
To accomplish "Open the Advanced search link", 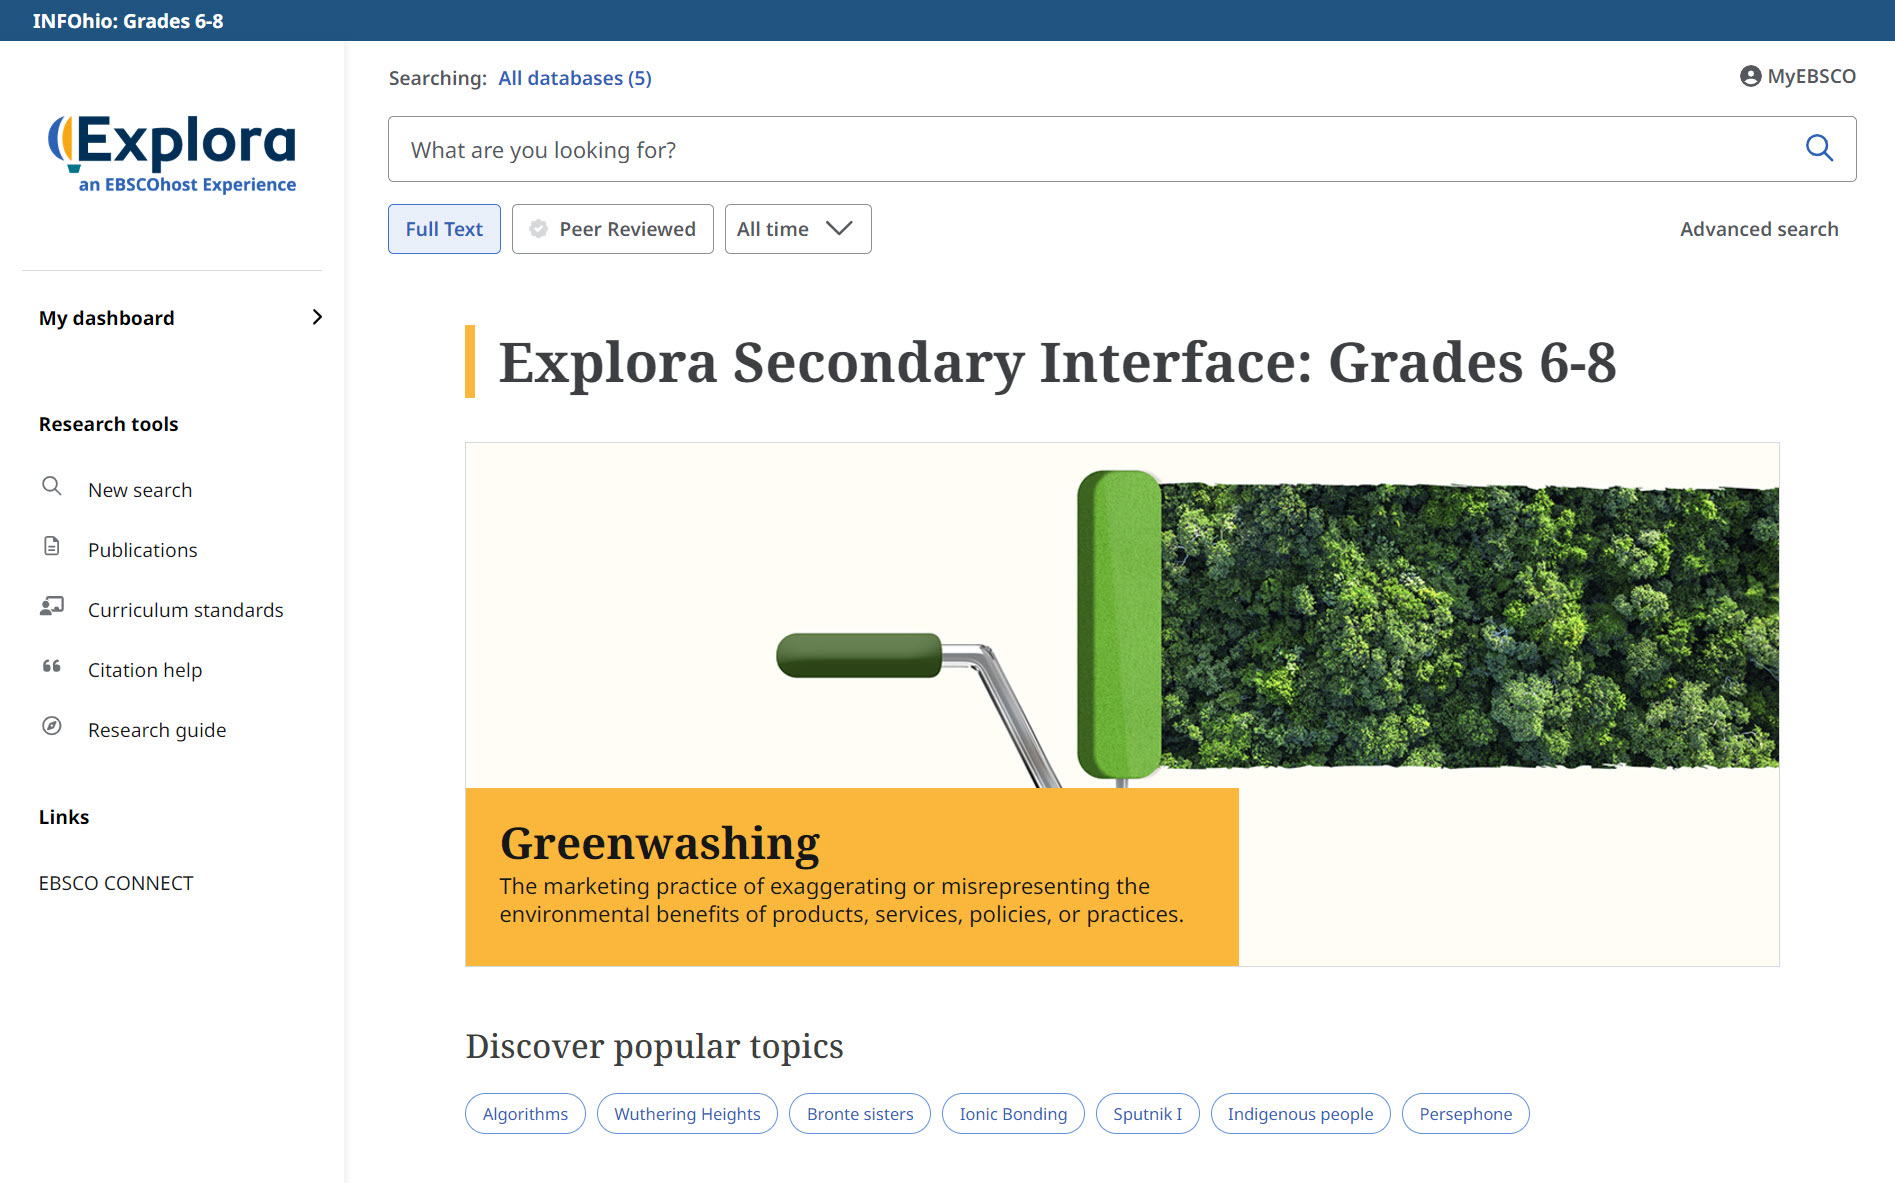I will point(1759,229).
